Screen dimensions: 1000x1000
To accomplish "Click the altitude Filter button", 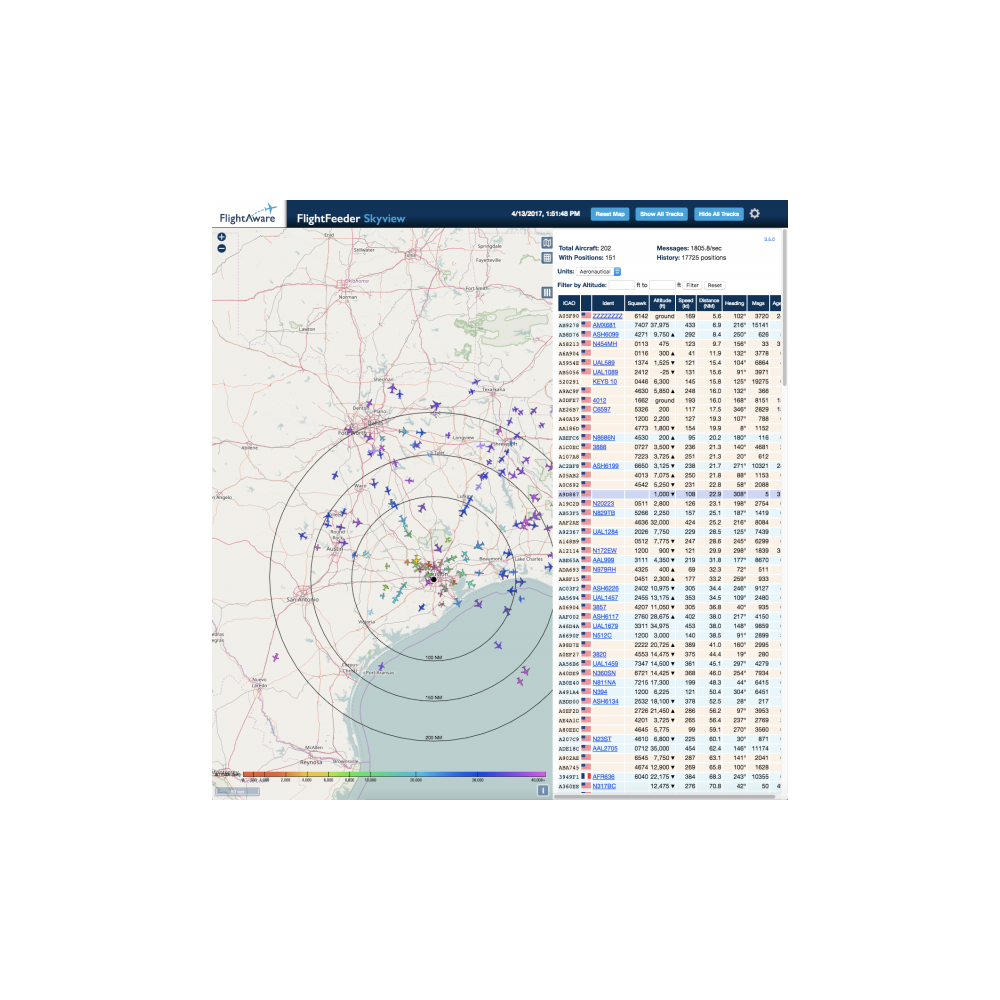I will pos(693,285).
